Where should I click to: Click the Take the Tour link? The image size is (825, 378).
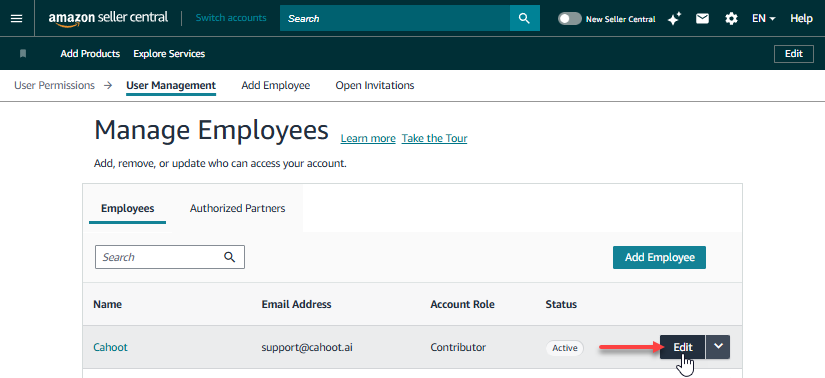coord(434,138)
